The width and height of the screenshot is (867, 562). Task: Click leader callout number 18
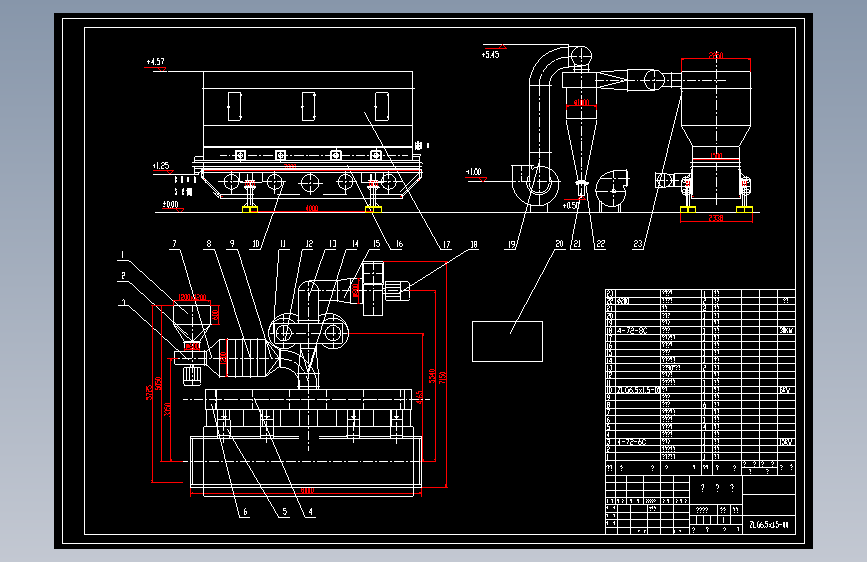[473, 244]
